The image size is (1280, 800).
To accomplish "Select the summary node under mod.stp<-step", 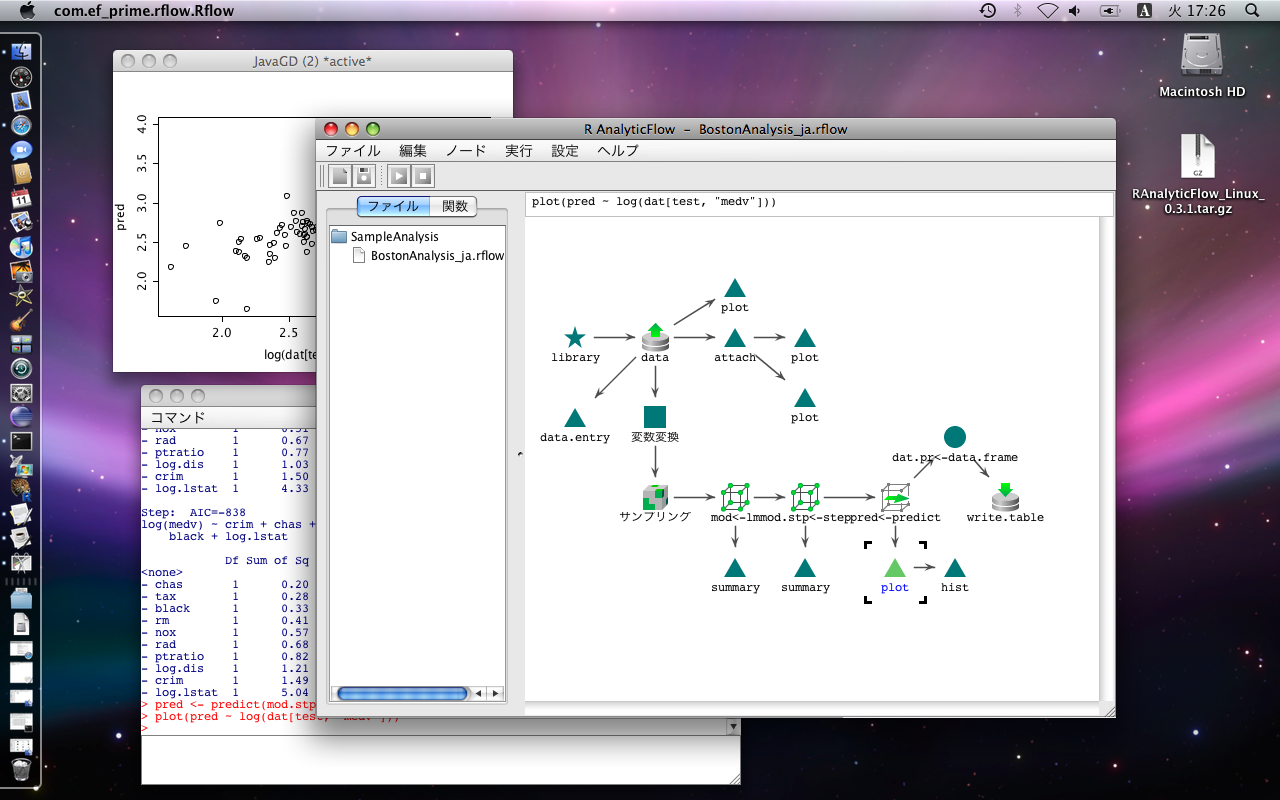I will tap(805, 568).
